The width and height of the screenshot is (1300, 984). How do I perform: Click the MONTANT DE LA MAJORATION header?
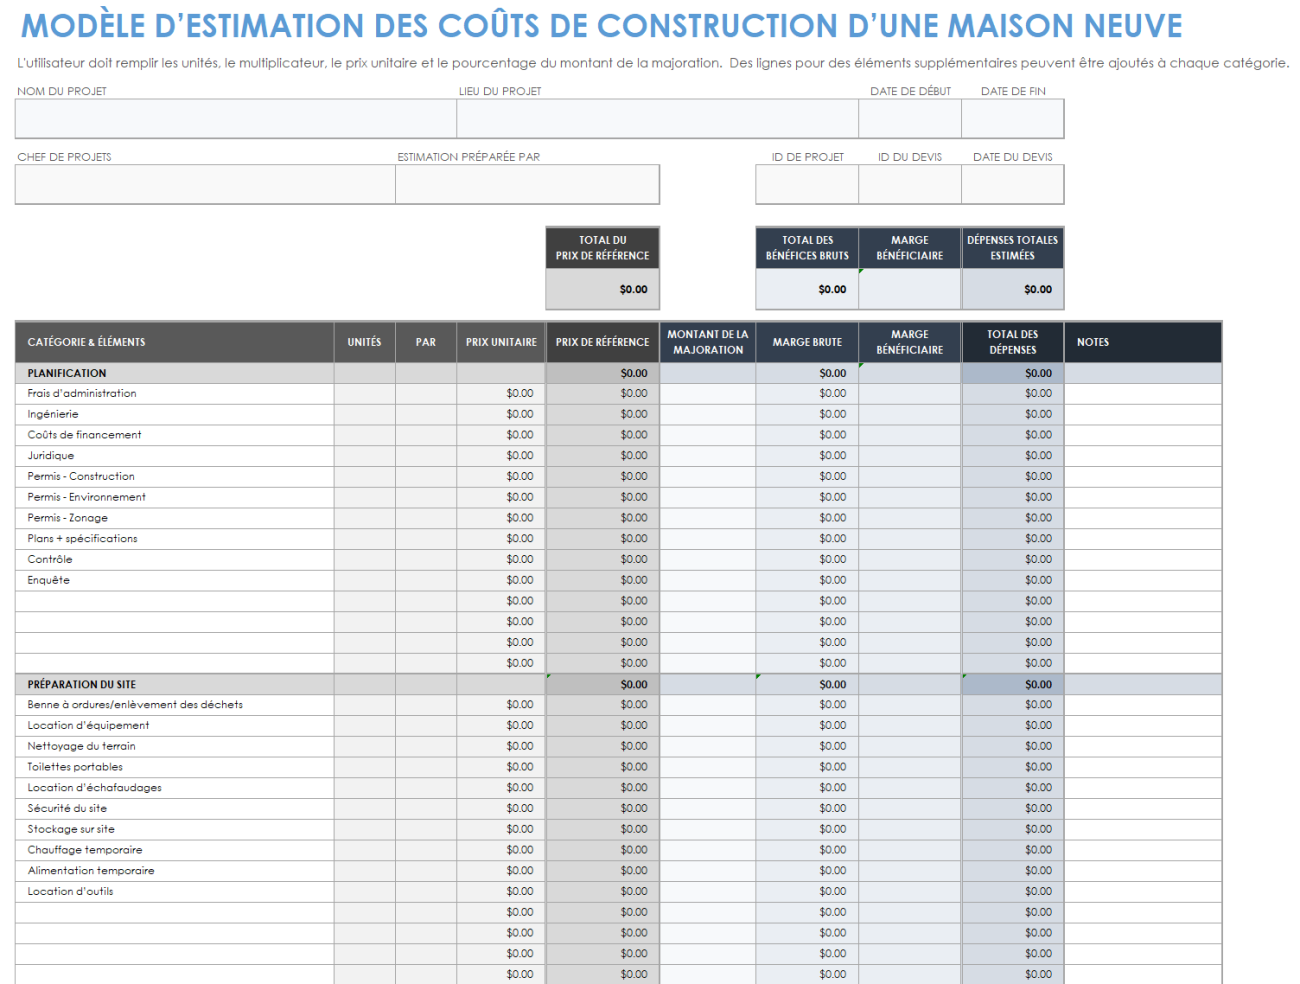(707, 341)
